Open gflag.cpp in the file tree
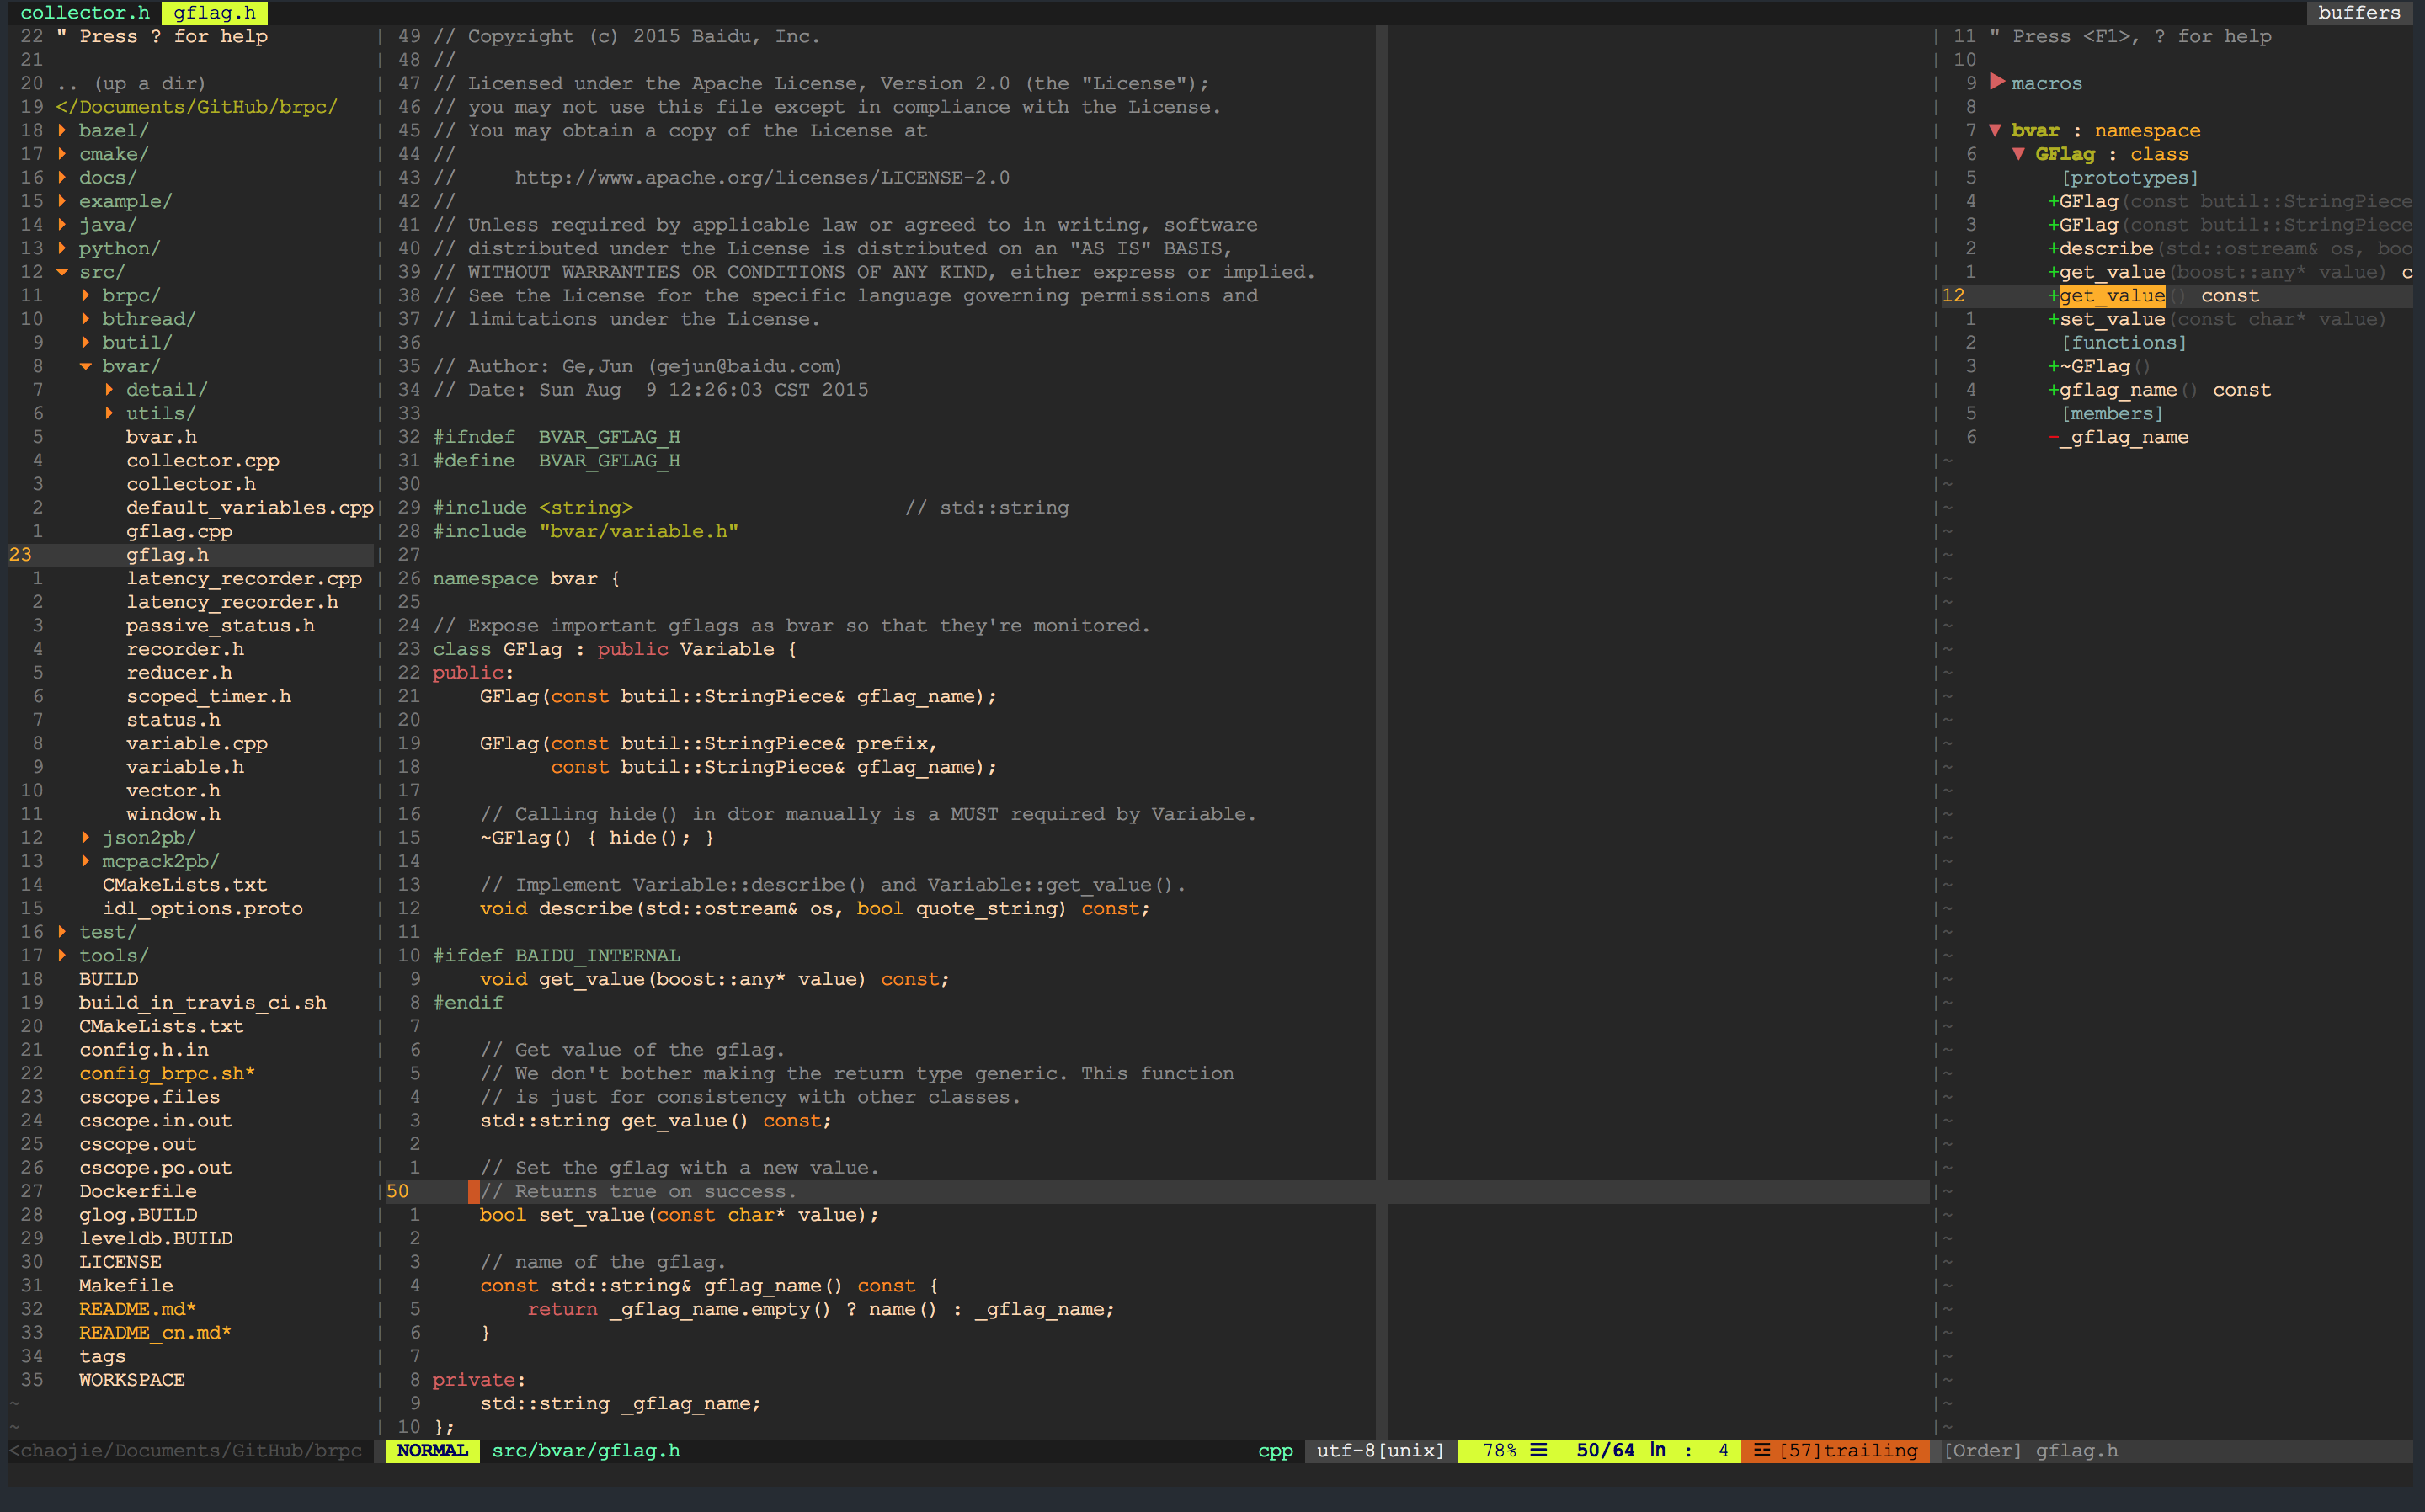Screen dimensions: 2425x1512 [178, 531]
